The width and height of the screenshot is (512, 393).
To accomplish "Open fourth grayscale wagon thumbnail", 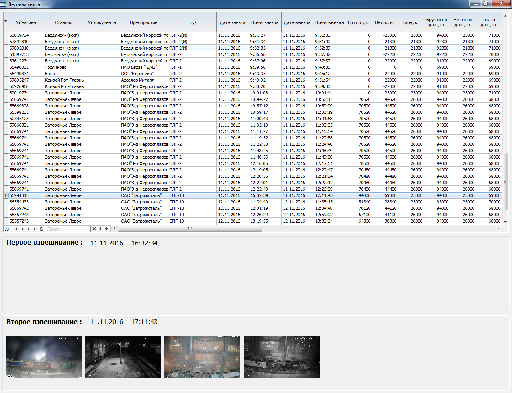I will click(282, 357).
